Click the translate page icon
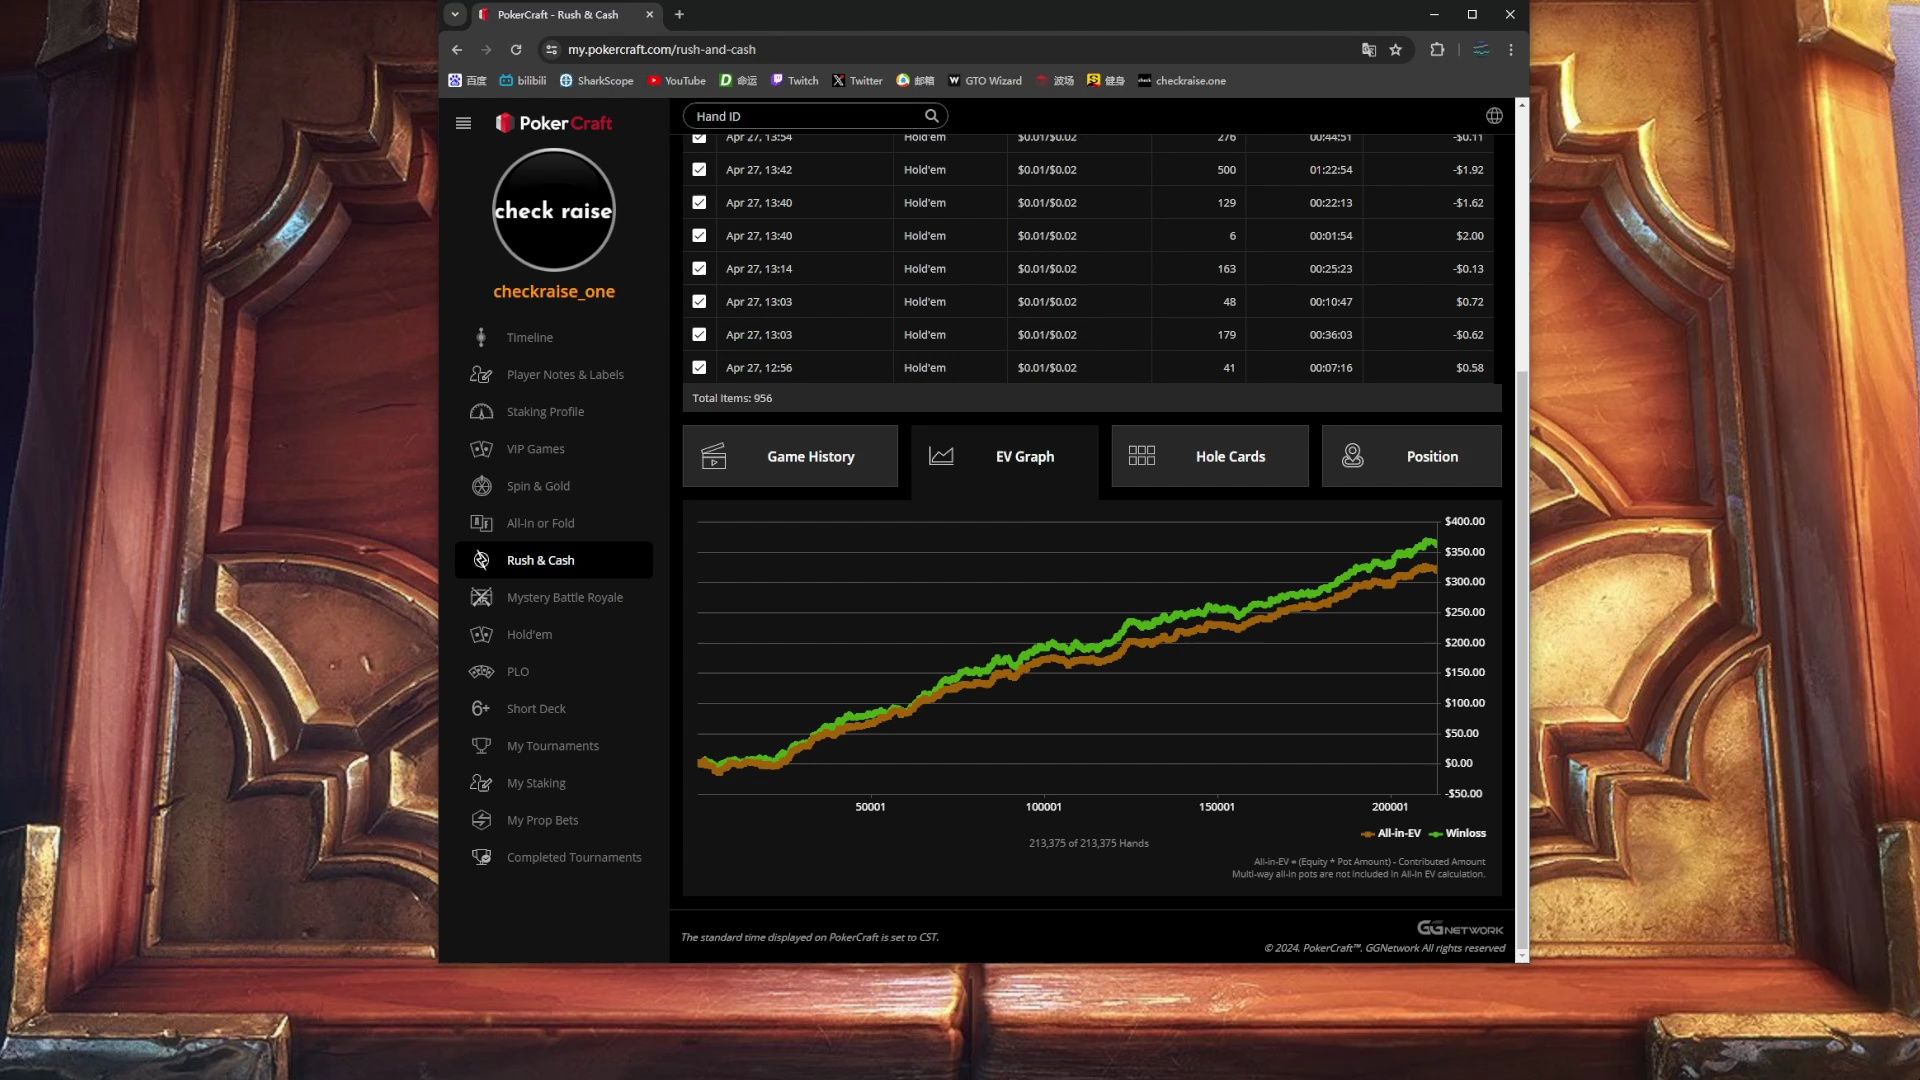The width and height of the screenshot is (1920, 1080). pyautogui.click(x=1368, y=49)
